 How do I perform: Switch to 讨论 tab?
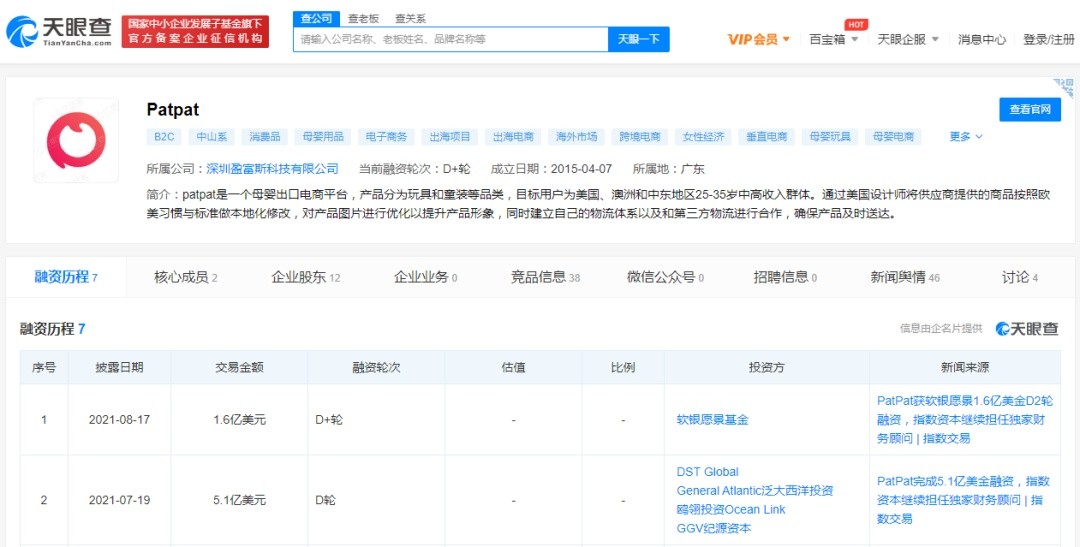[x=1019, y=278]
